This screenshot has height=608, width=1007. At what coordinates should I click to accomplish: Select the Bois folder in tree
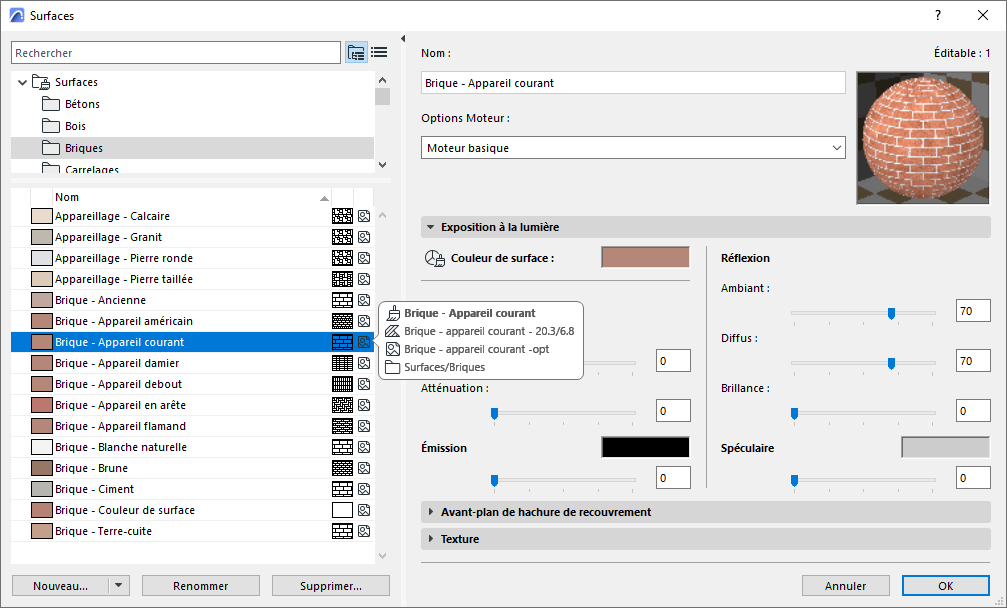[76, 126]
